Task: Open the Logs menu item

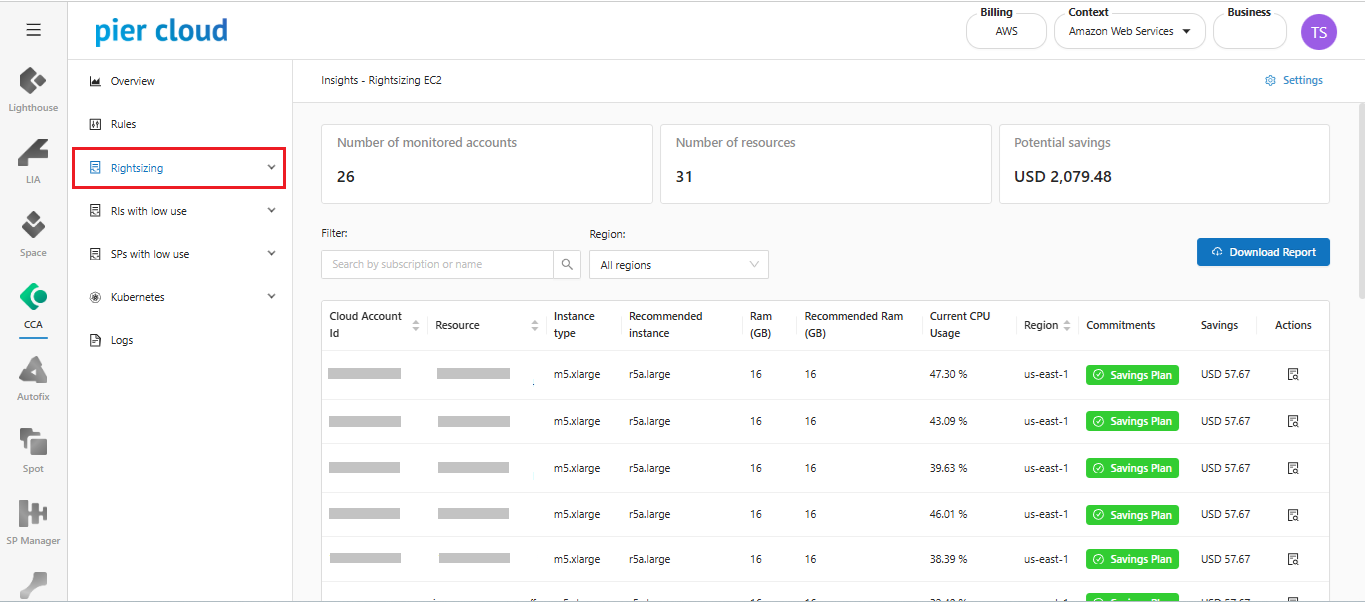Action: click(122, 340)
